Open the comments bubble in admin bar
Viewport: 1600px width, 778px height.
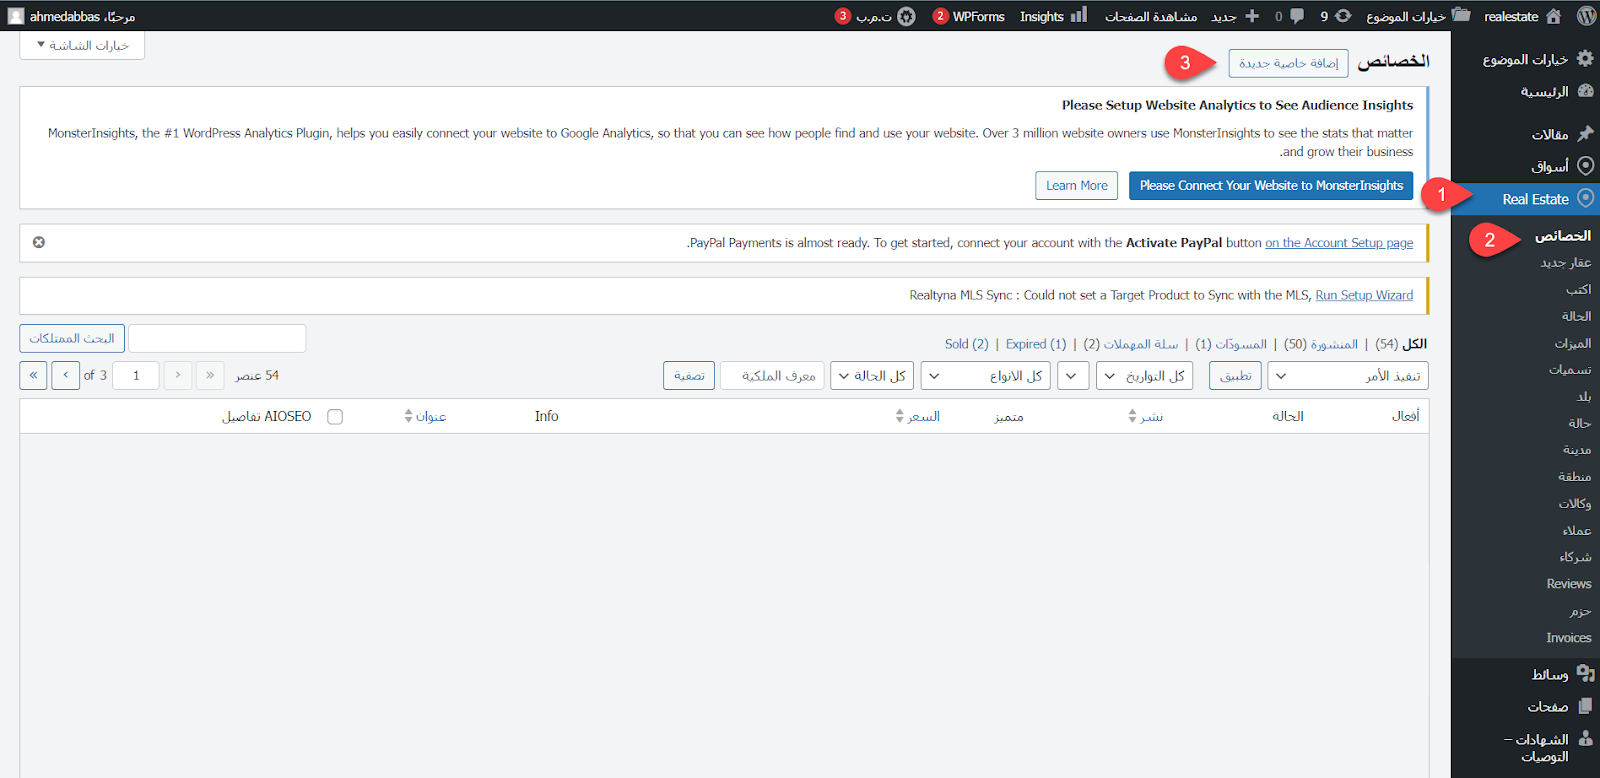[1296, 16]
